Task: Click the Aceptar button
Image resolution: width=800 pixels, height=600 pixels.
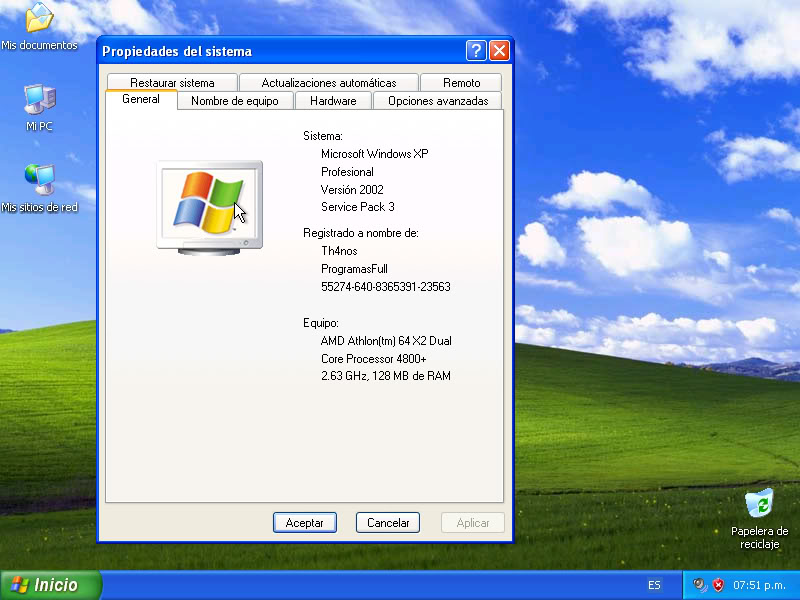Action: [304, 522]
